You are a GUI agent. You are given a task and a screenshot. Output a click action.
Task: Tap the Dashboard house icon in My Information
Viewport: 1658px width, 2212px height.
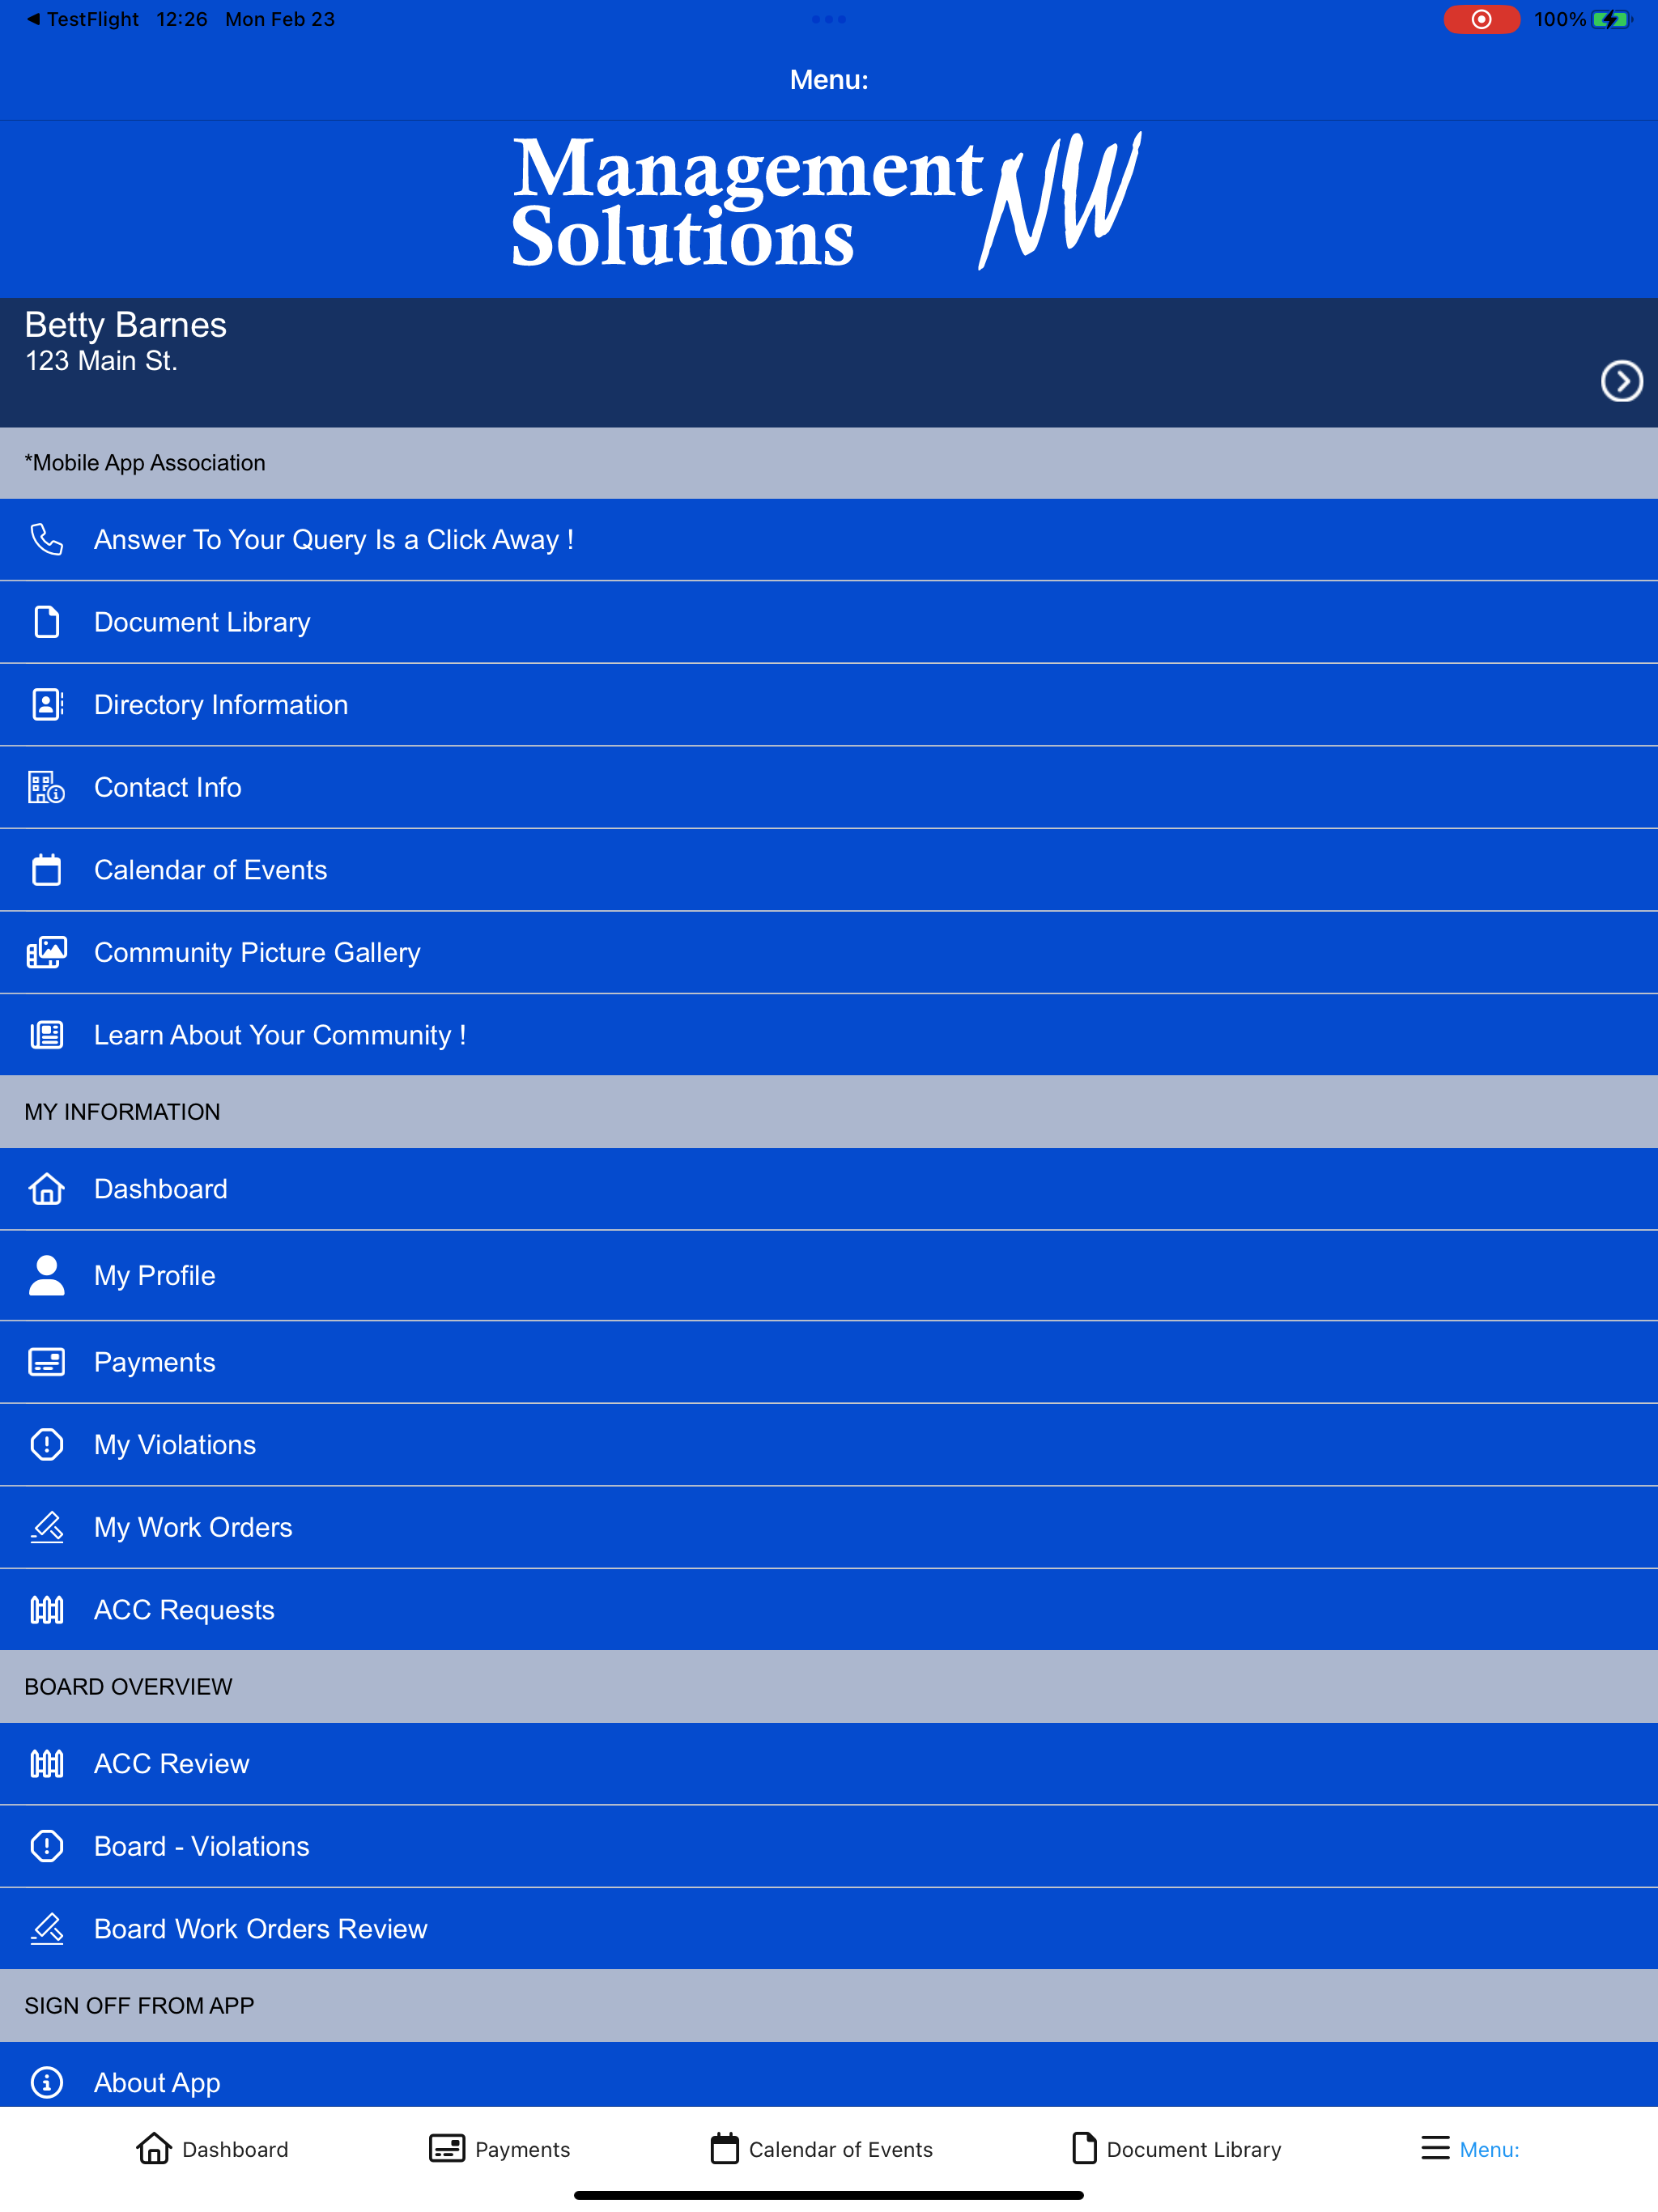[46, 1189]
